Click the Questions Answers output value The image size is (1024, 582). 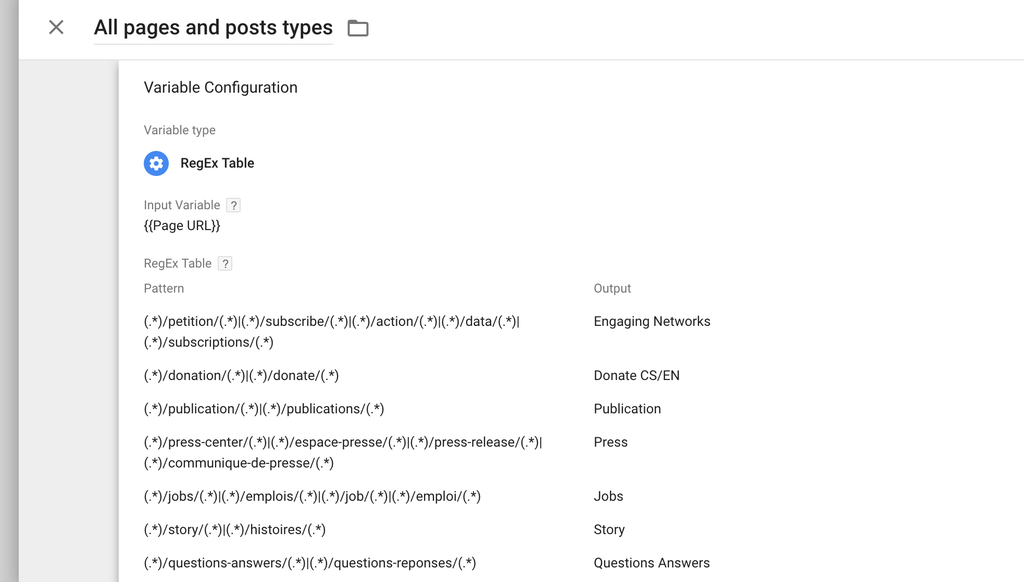(652, 563)
